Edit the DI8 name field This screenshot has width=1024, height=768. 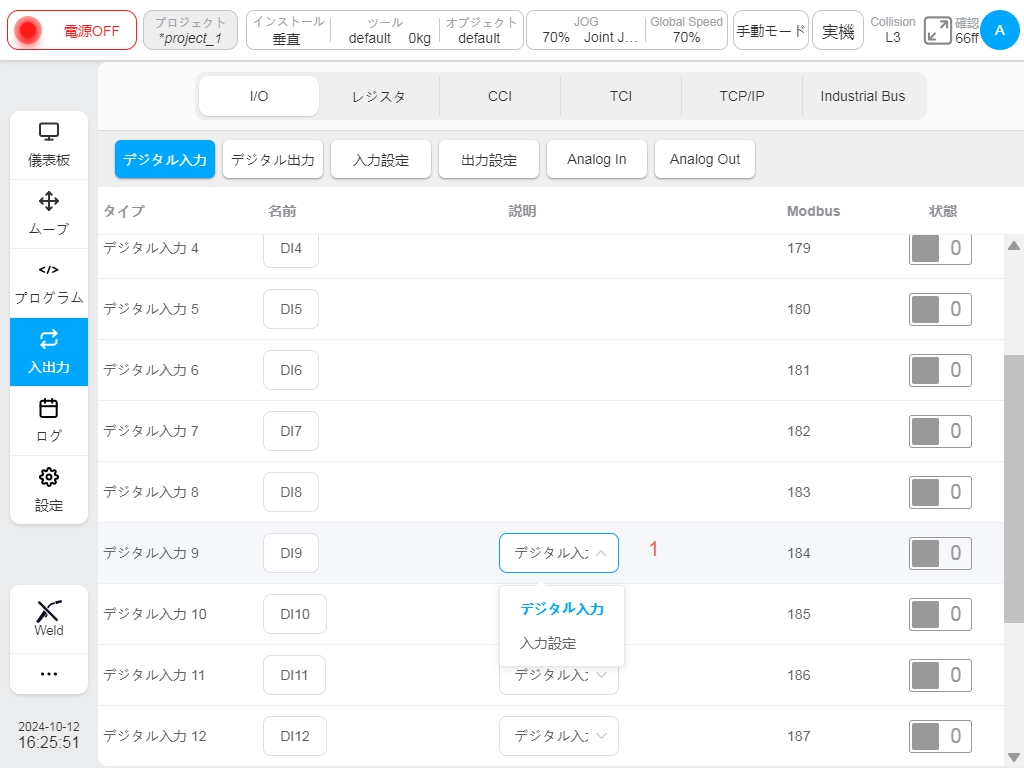(291, 492)
